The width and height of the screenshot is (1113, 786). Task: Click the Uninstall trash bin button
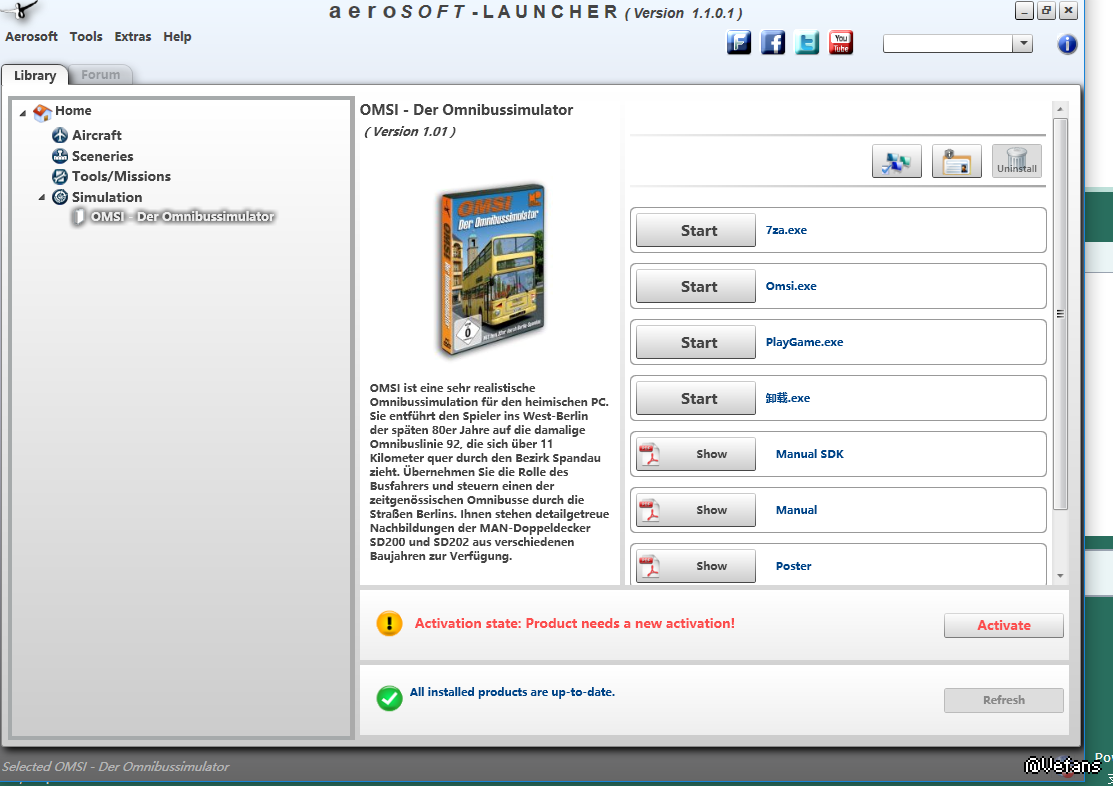pyautogui.click(x=1016, y=161)
